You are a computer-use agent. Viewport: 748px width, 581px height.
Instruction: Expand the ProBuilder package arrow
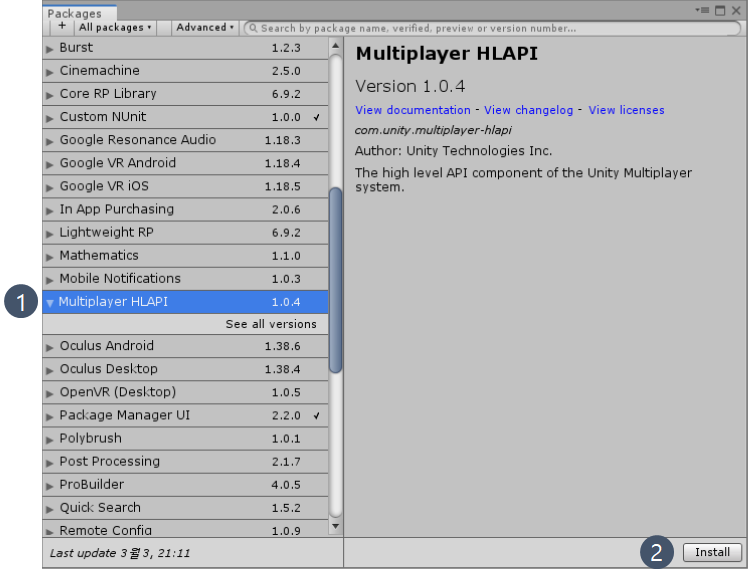(x=50, y=486)
